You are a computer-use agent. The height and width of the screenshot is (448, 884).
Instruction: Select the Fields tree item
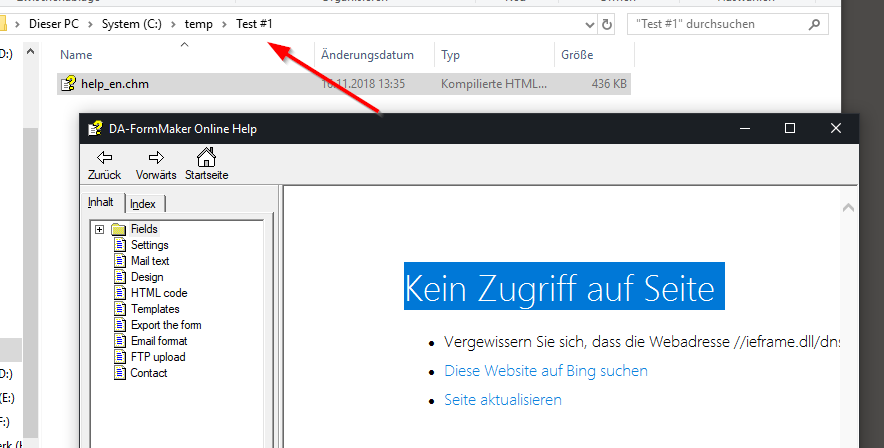[144, 229]
